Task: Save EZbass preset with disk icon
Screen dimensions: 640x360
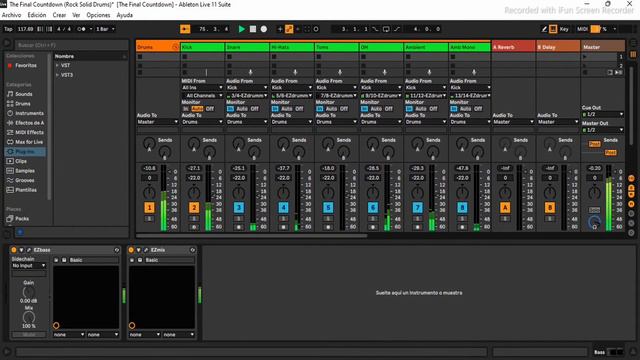Action: tap(64, 260)
